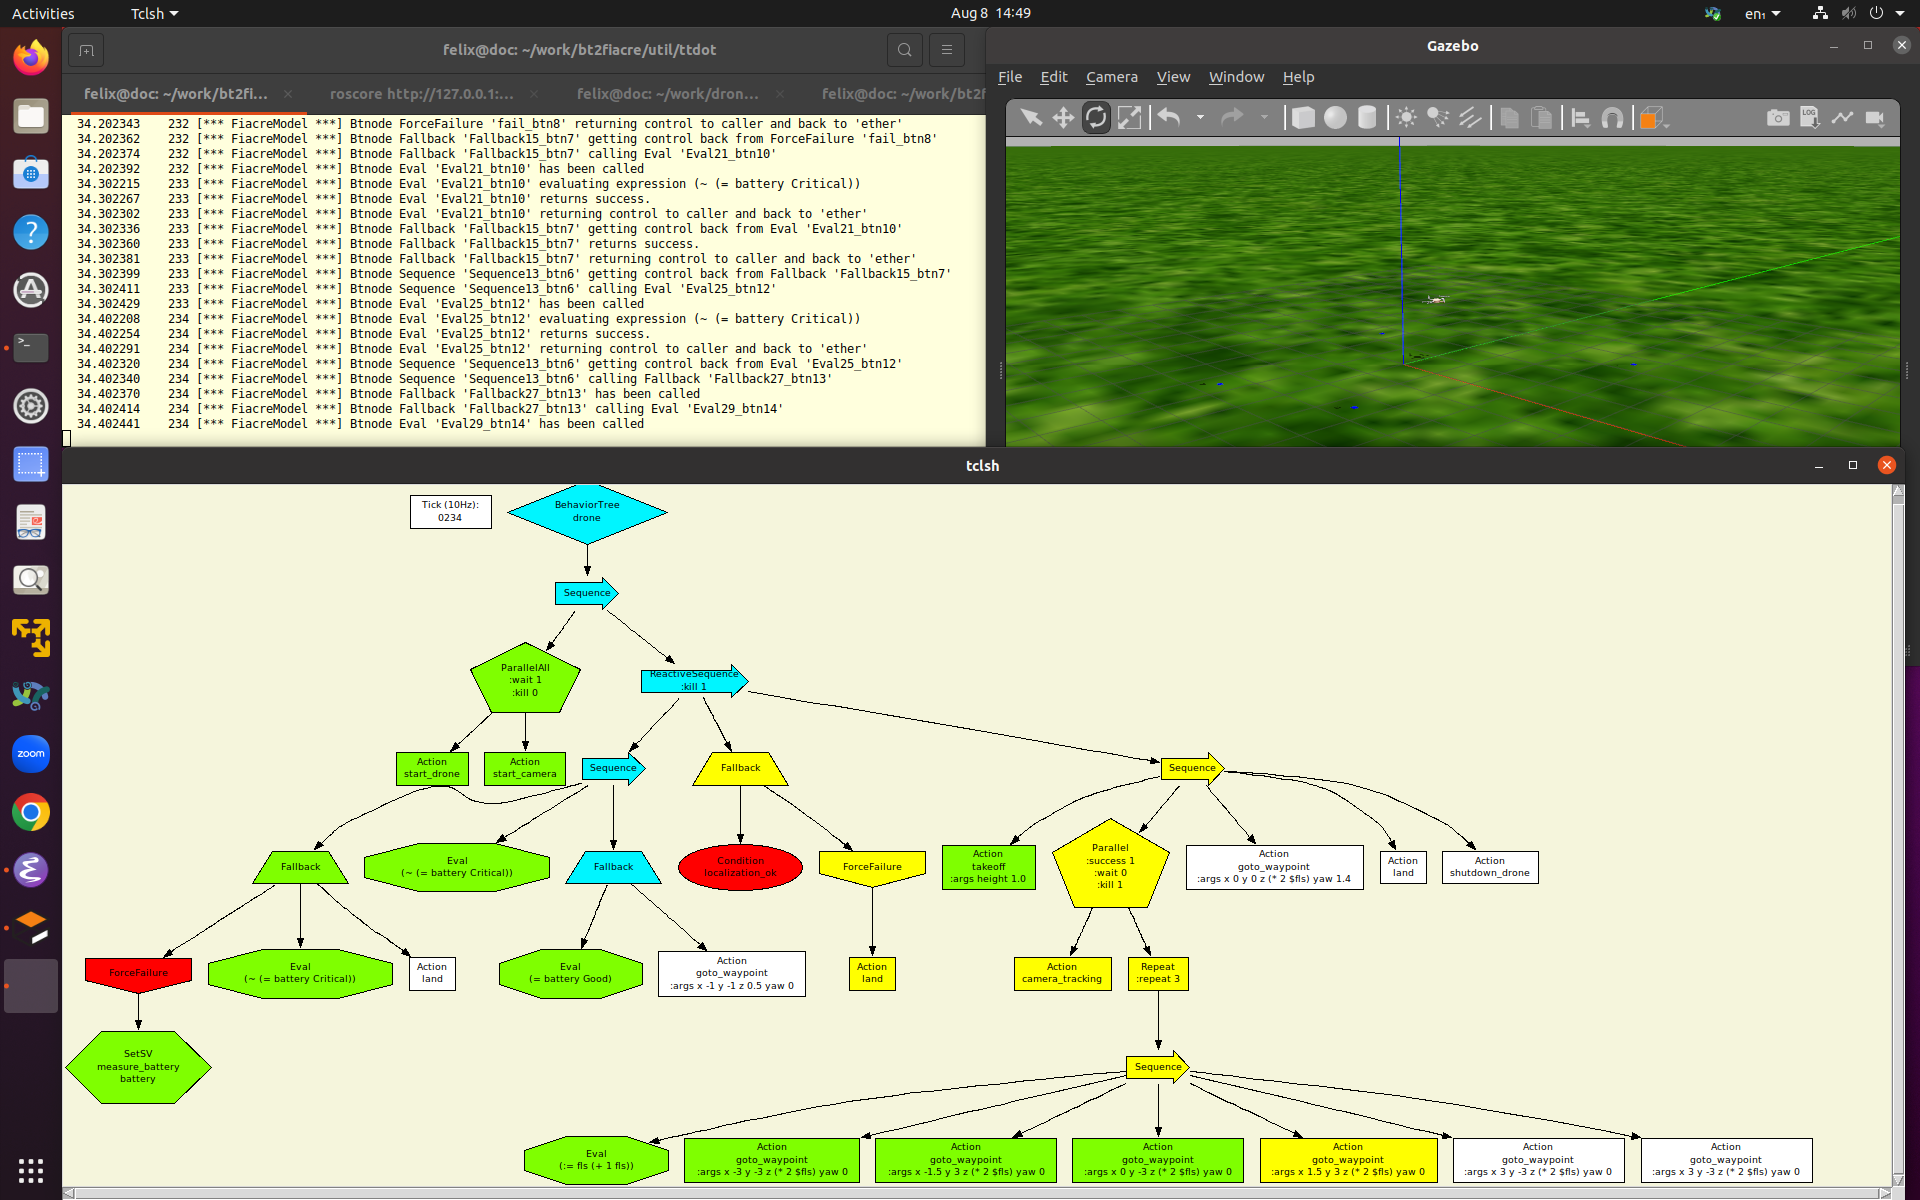Open the Camera menu in Gazebo
This screenshot has width=1920, height=1200.
pos(1110,76)
